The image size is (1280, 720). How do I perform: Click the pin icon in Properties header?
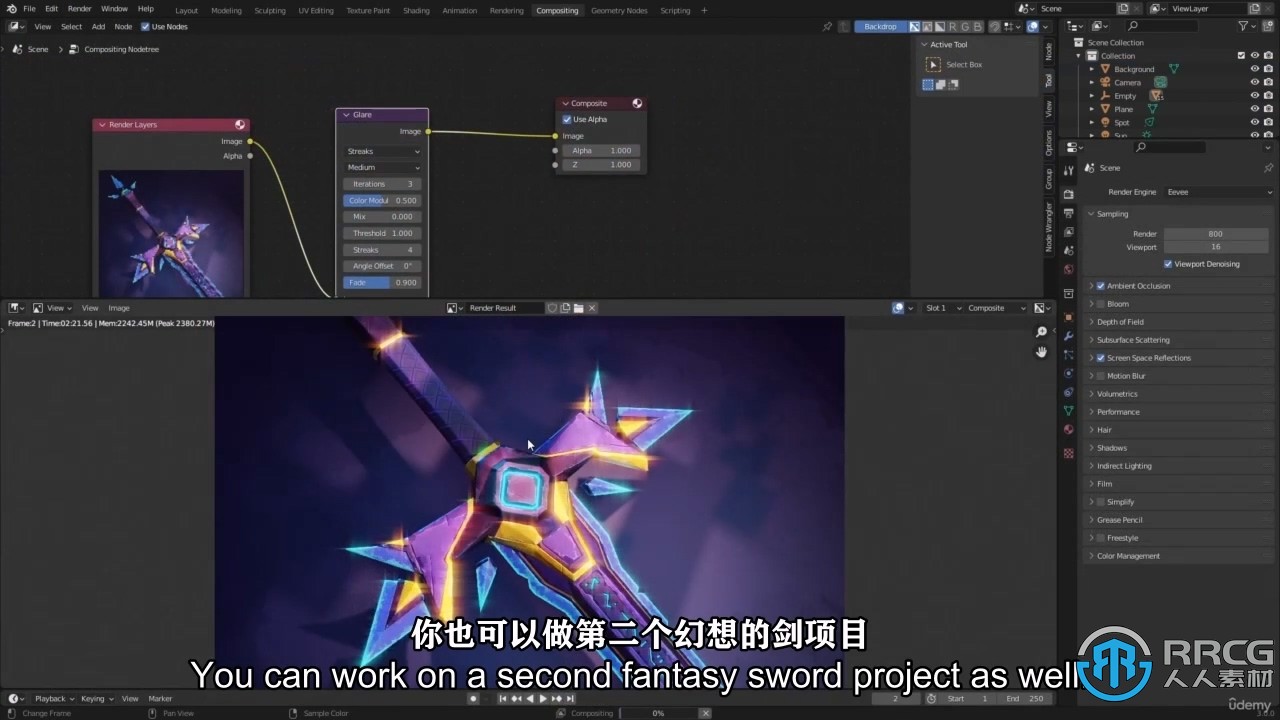coord(1268,168)
